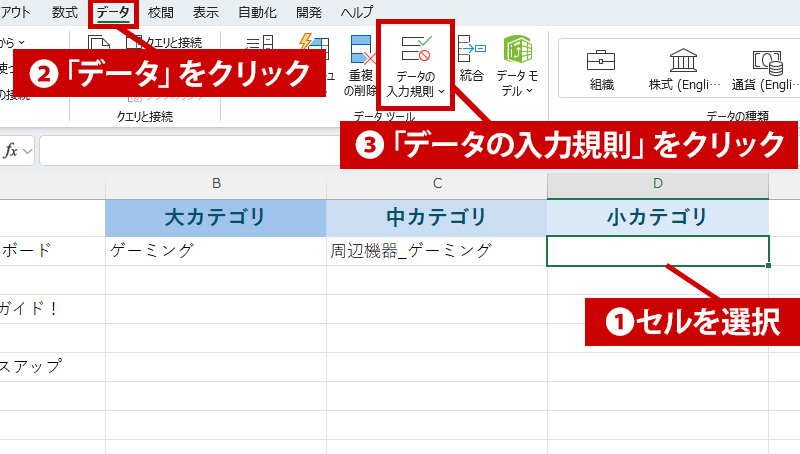The width and height of the screenshot is (800, 454).
Task: Click the cell ending with ガイド！
Action: click(53, 309)
